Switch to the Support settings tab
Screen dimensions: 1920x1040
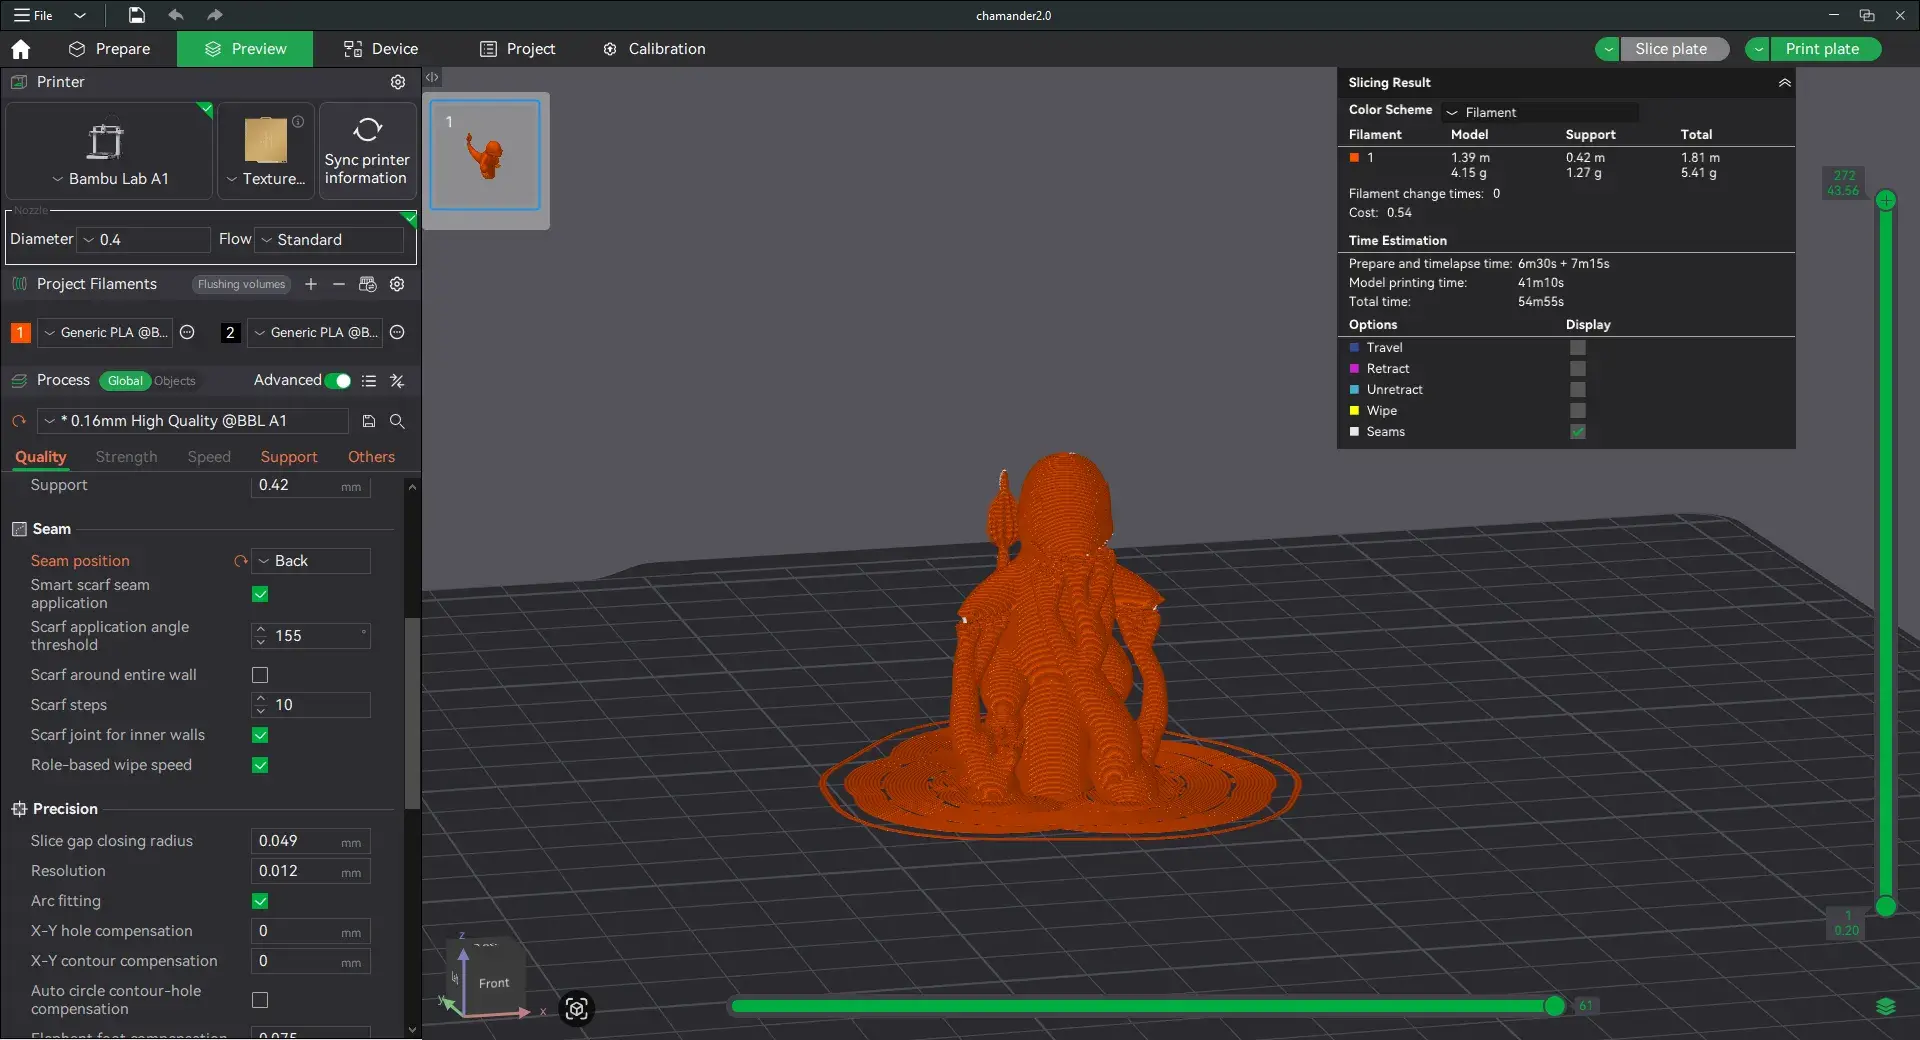click(289, 457)
